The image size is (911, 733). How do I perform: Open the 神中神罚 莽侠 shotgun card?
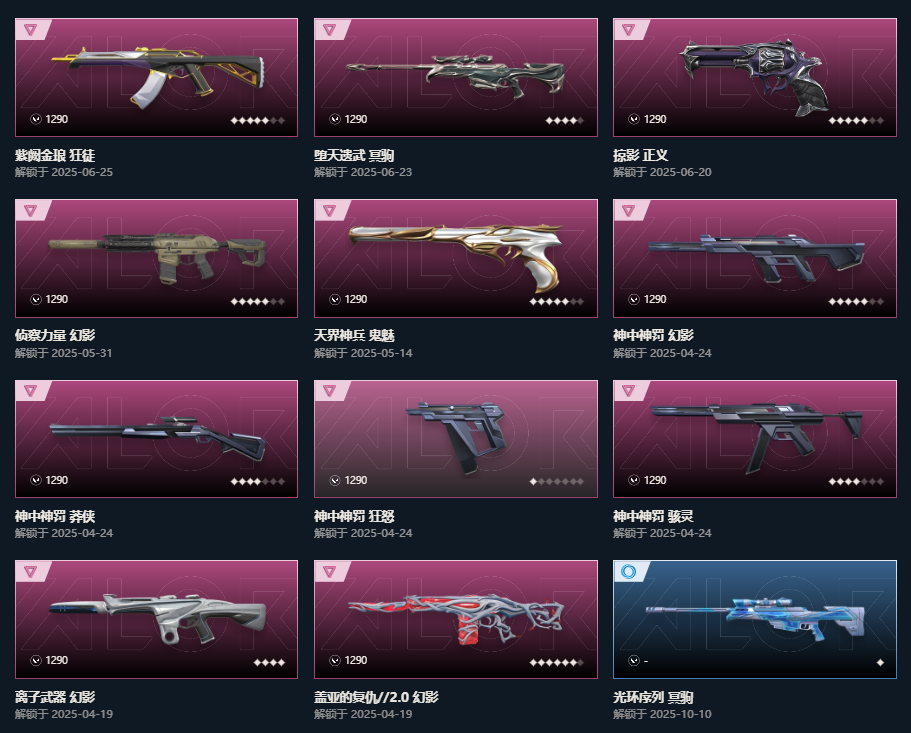[156, 439]
